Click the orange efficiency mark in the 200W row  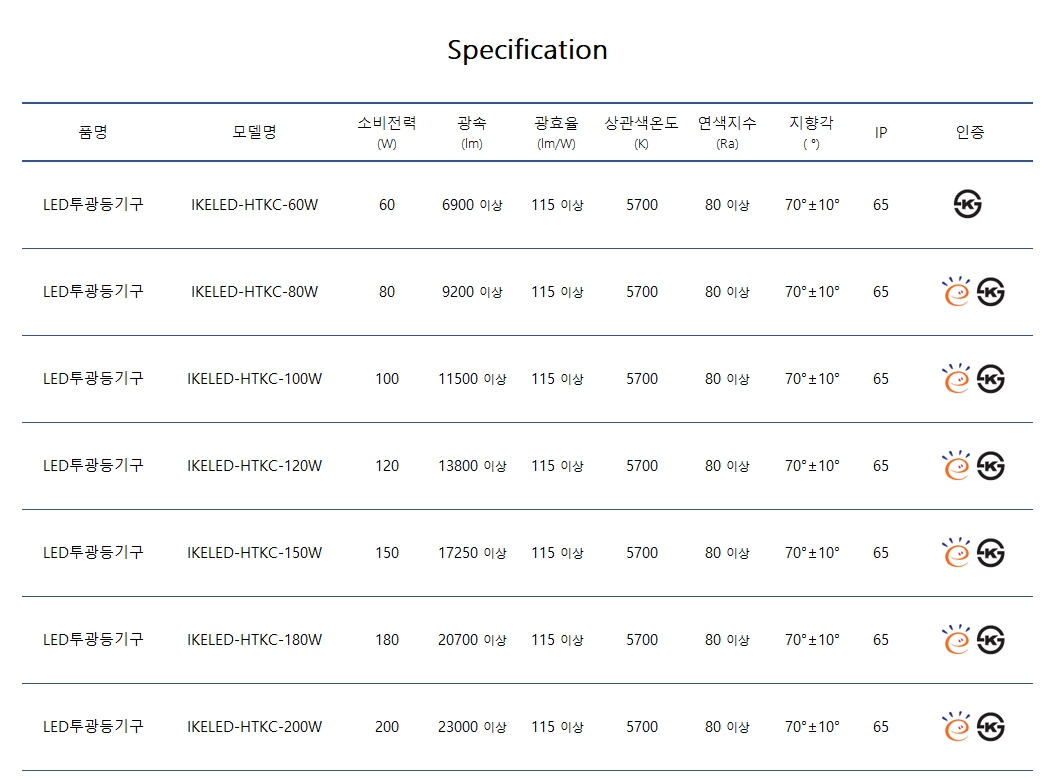click(956, 726)
